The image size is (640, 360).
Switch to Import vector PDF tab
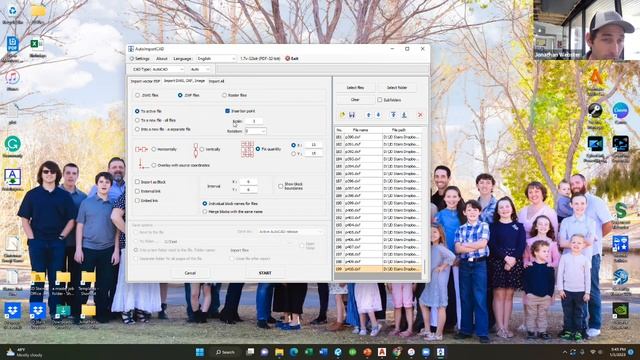point(145,81)
